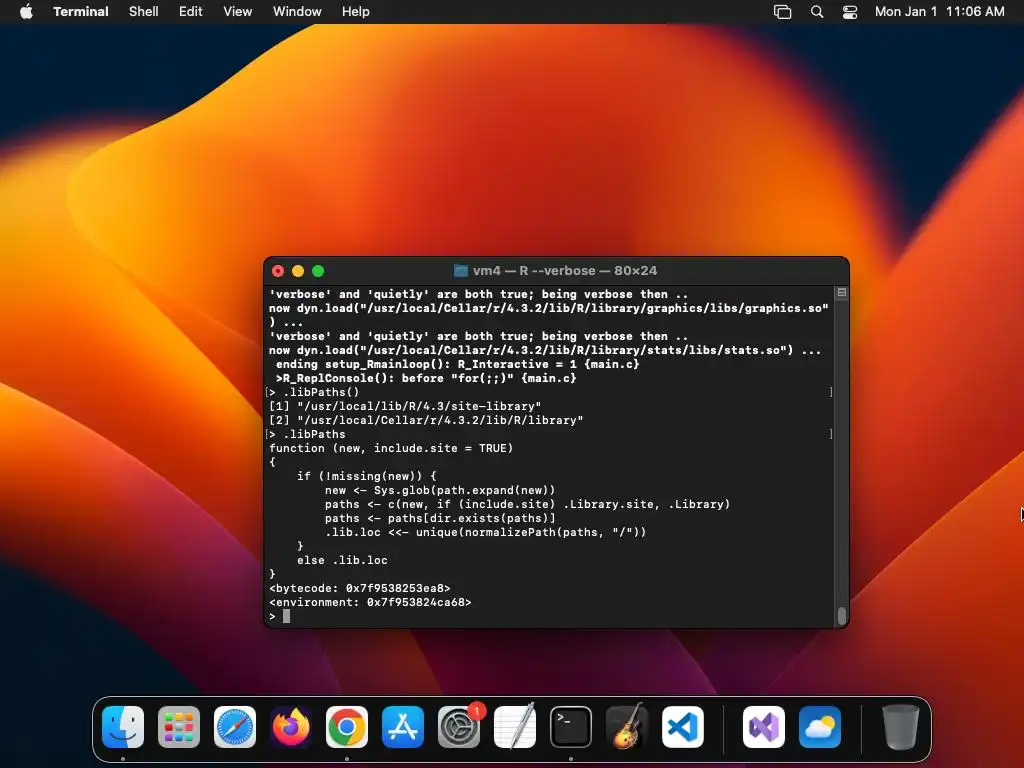Open Visual Studio from the Dock
The width and height of the screenshot is (1024, 768).
764,727
